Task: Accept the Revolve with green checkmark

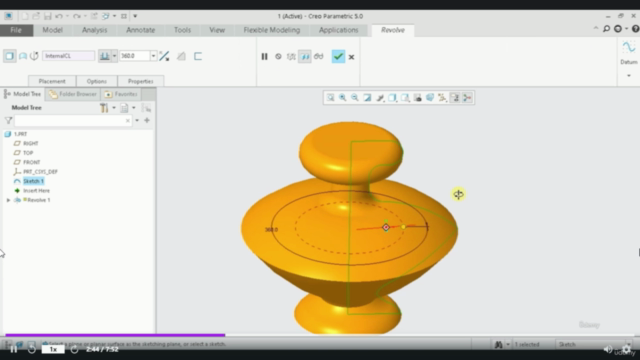Action: point(338,56)
